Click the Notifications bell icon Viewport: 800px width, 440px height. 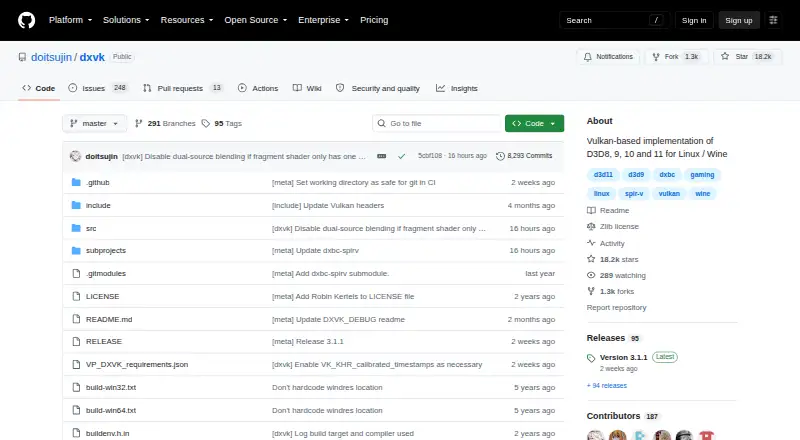tap(588, 57)
